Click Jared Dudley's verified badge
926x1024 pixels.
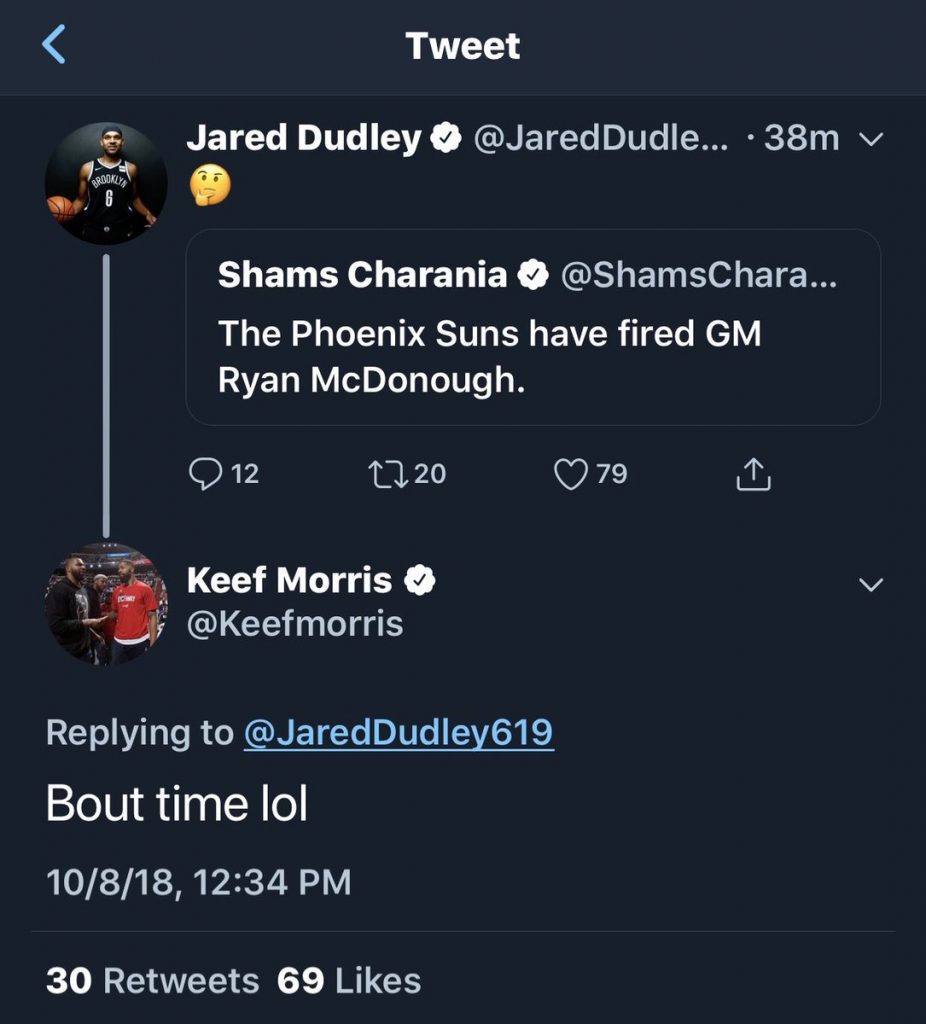[445, 139]
